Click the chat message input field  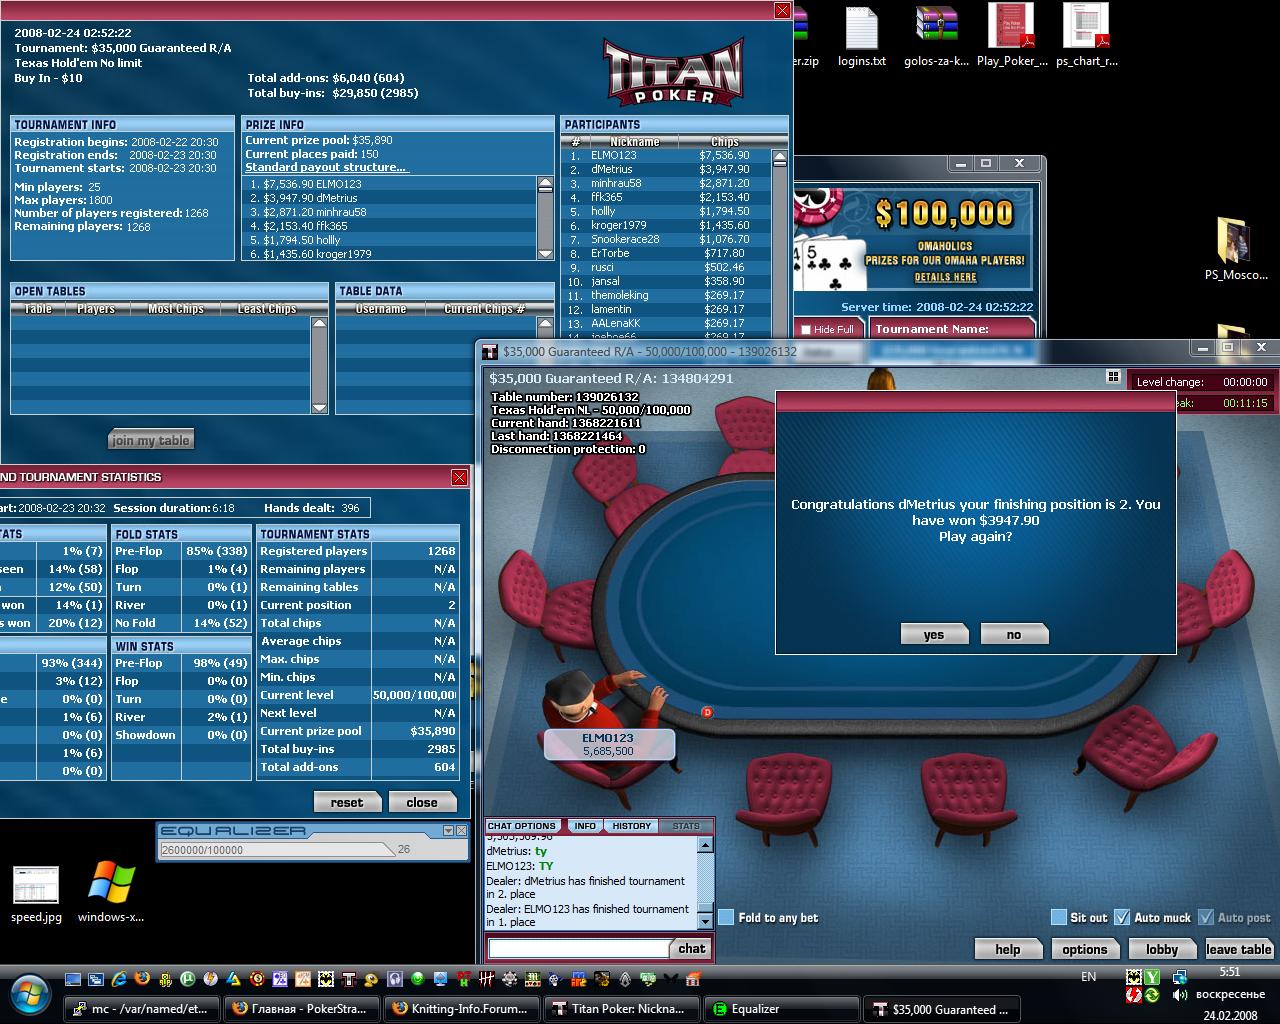pos(577,948)
